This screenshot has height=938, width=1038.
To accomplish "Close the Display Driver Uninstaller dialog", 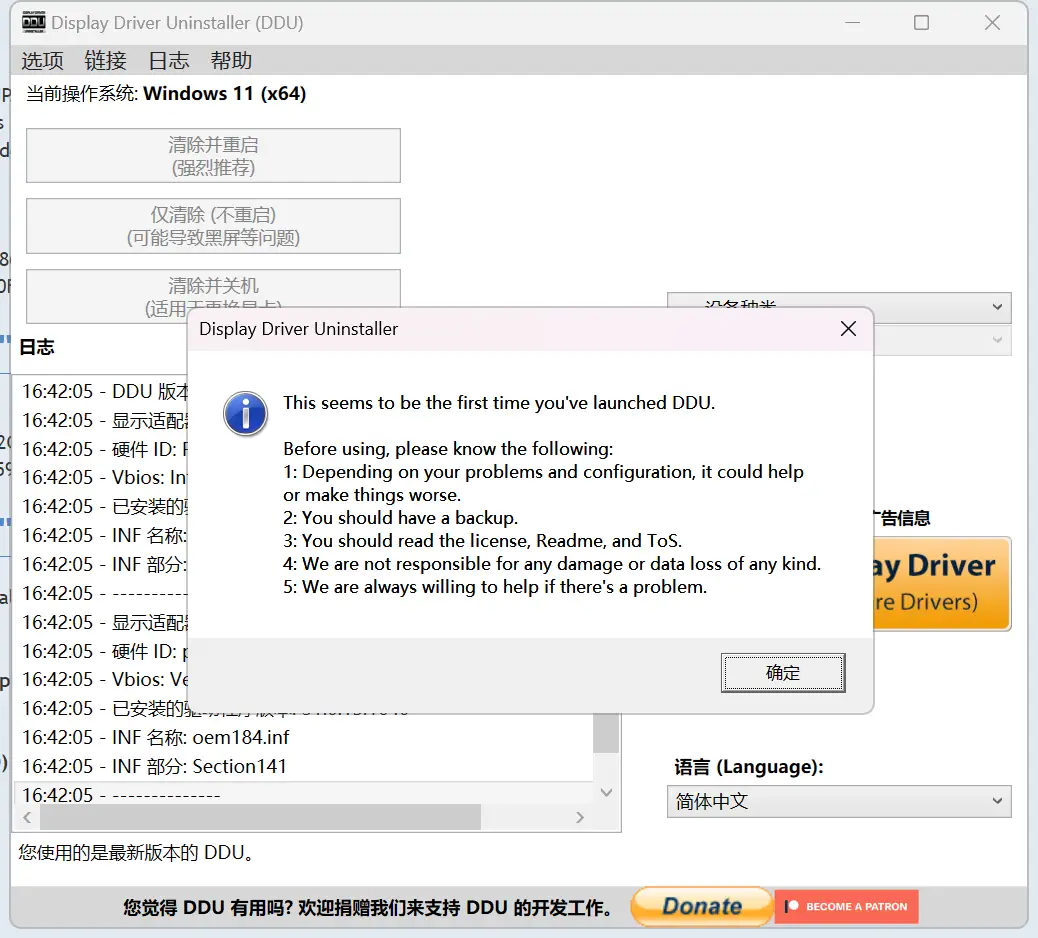I will 848,329.
